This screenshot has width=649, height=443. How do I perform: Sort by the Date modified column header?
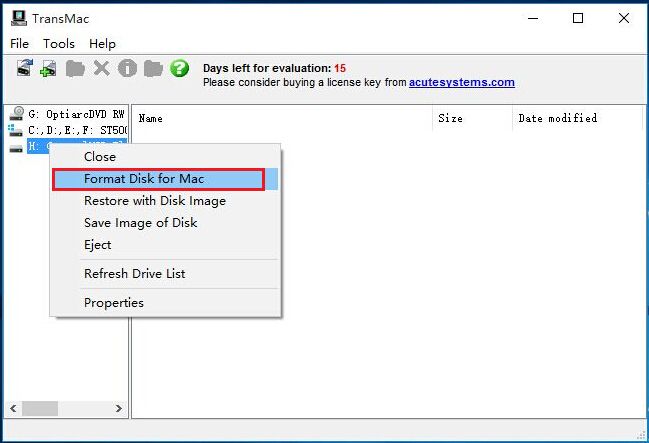click(578, 118)
